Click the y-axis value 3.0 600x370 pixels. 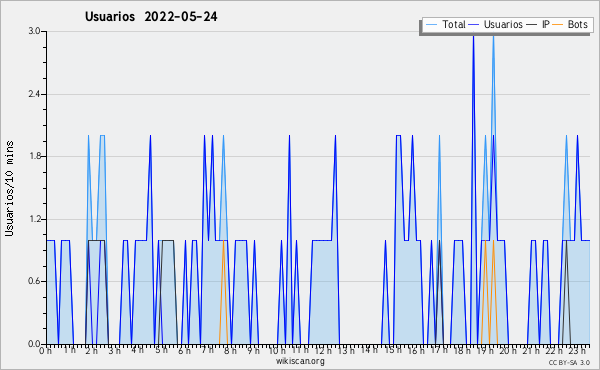pyautogui.click(x=34, y=31)
